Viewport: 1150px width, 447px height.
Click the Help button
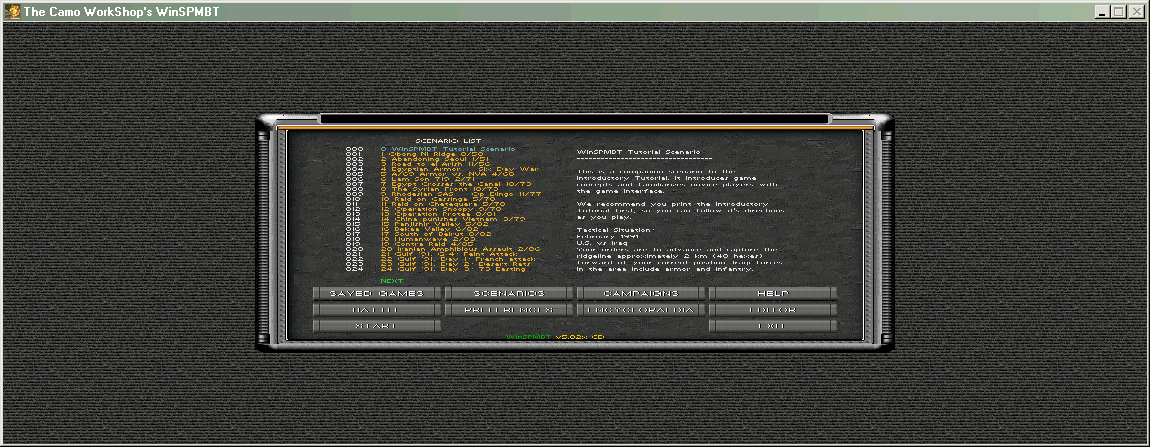point(772,293)
